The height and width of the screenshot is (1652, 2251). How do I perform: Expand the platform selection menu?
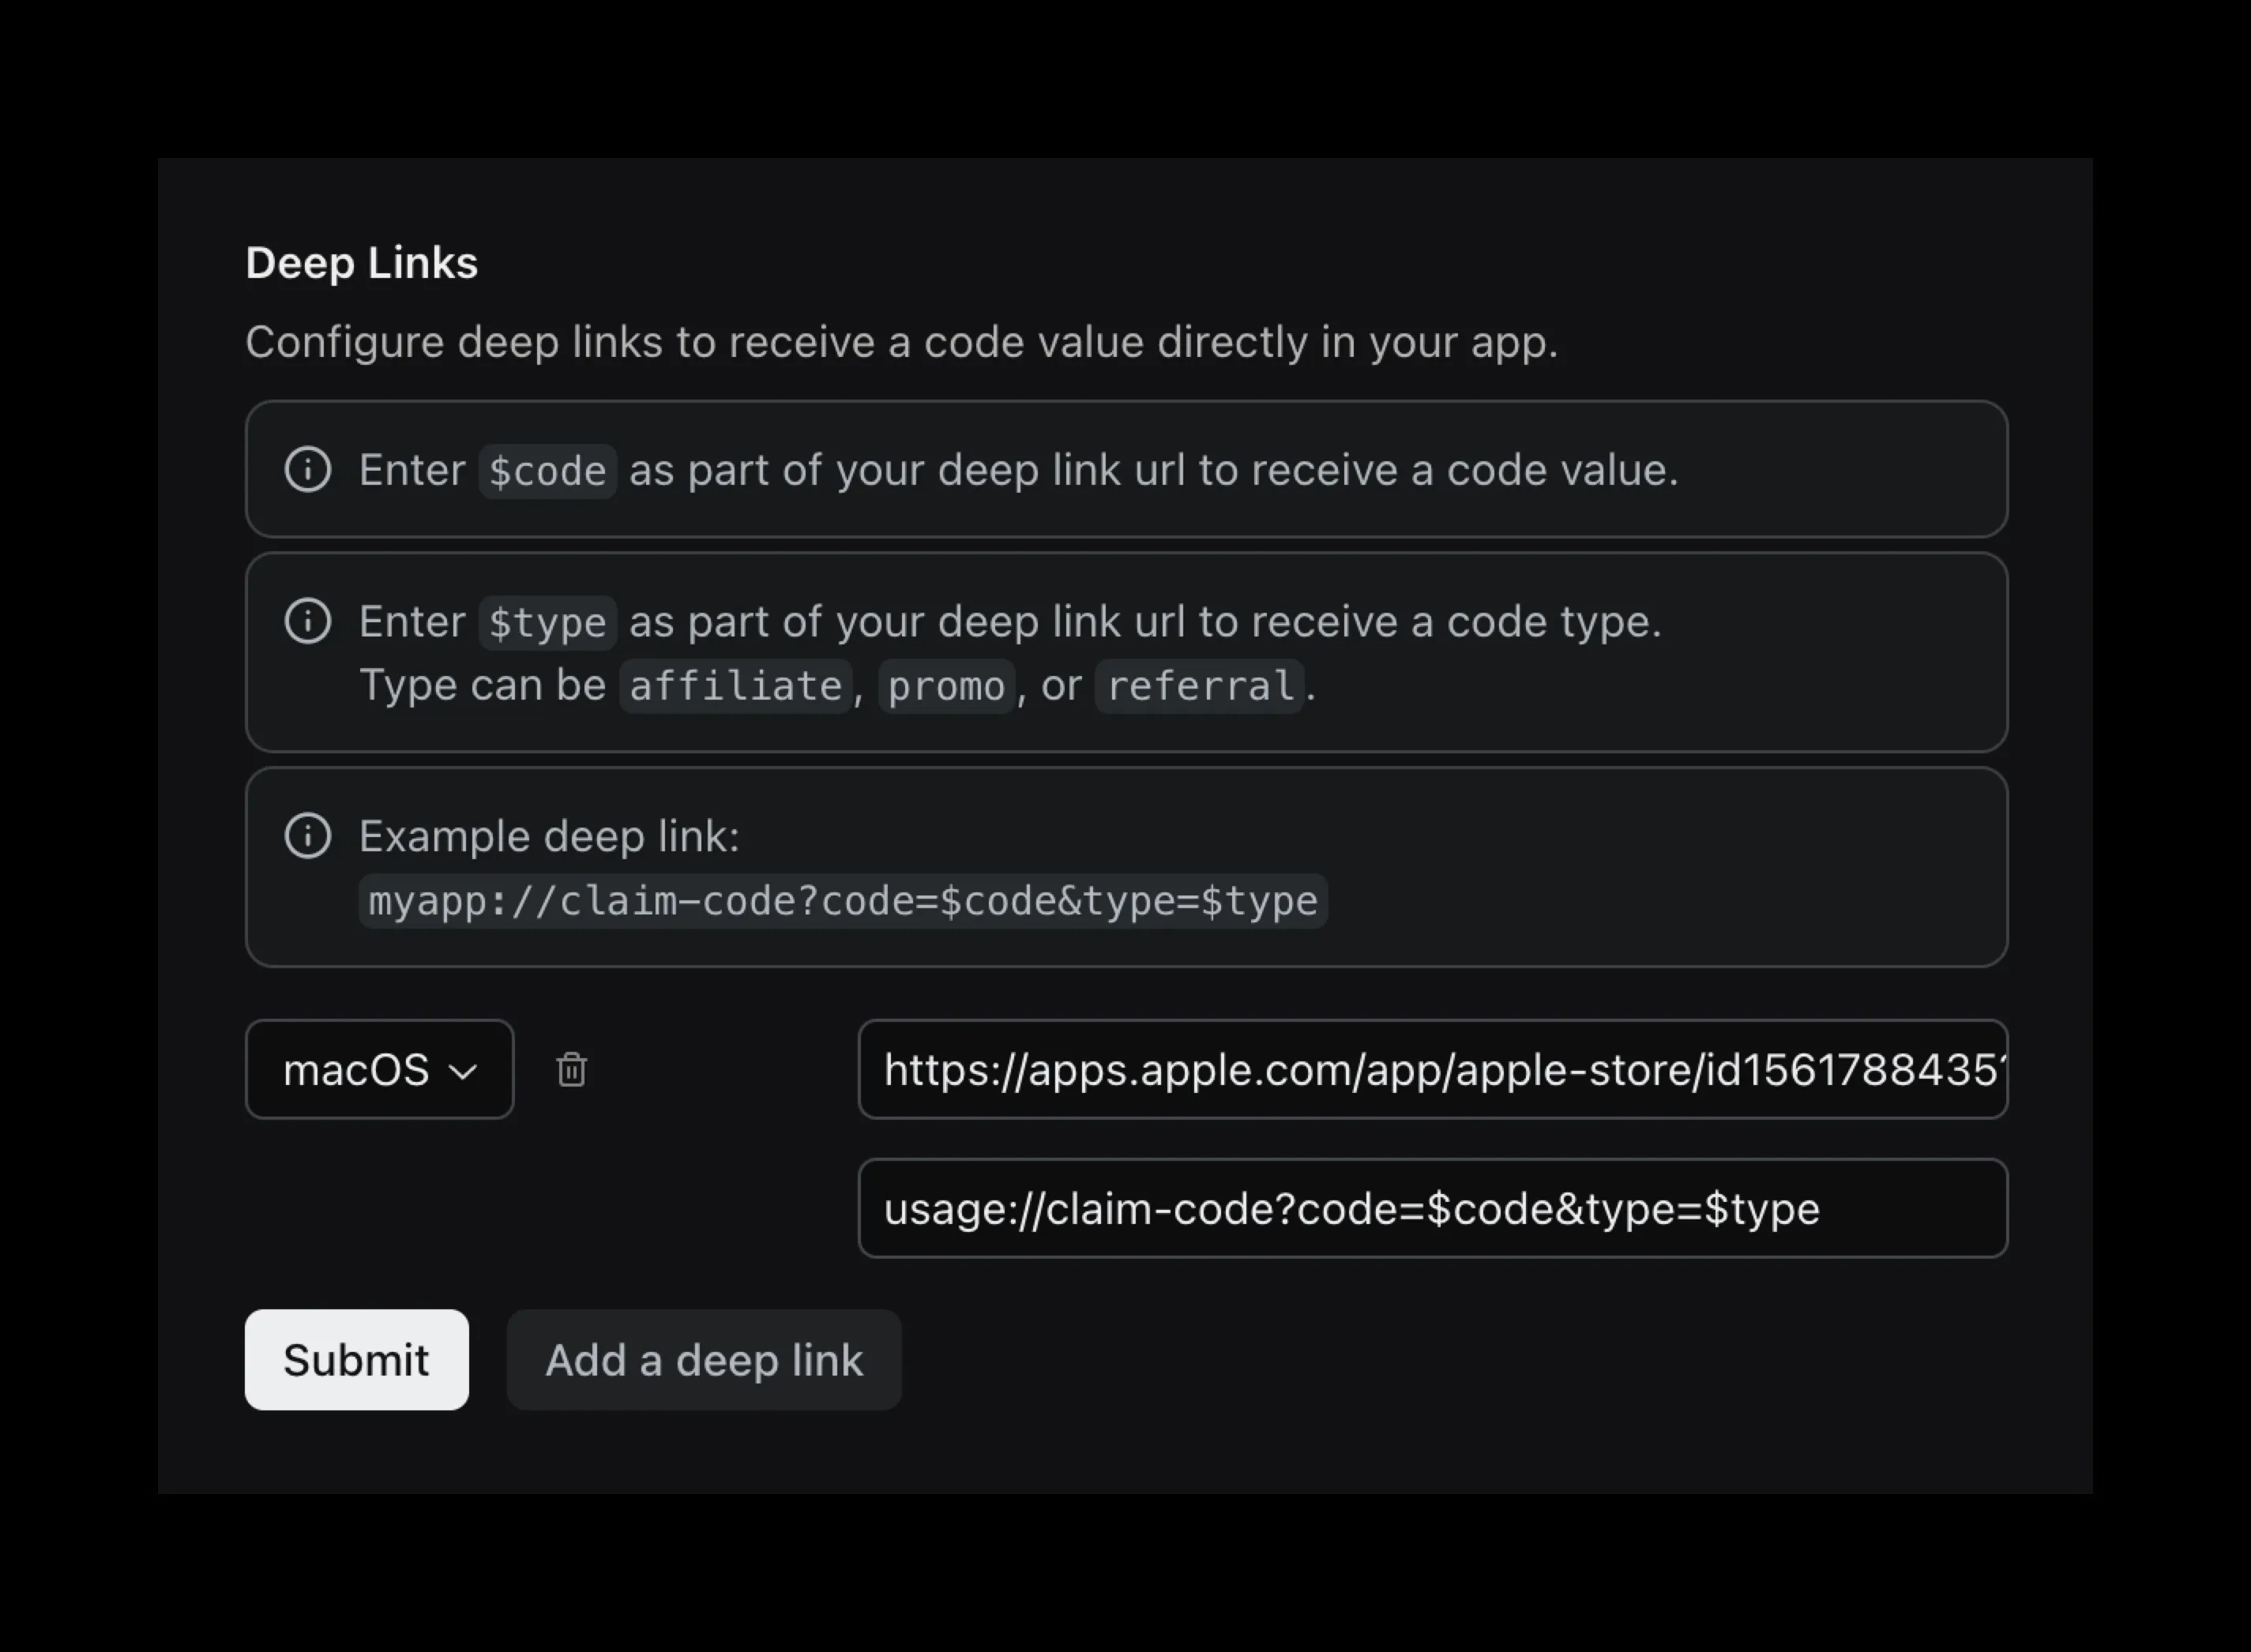tap(380, 1070)
